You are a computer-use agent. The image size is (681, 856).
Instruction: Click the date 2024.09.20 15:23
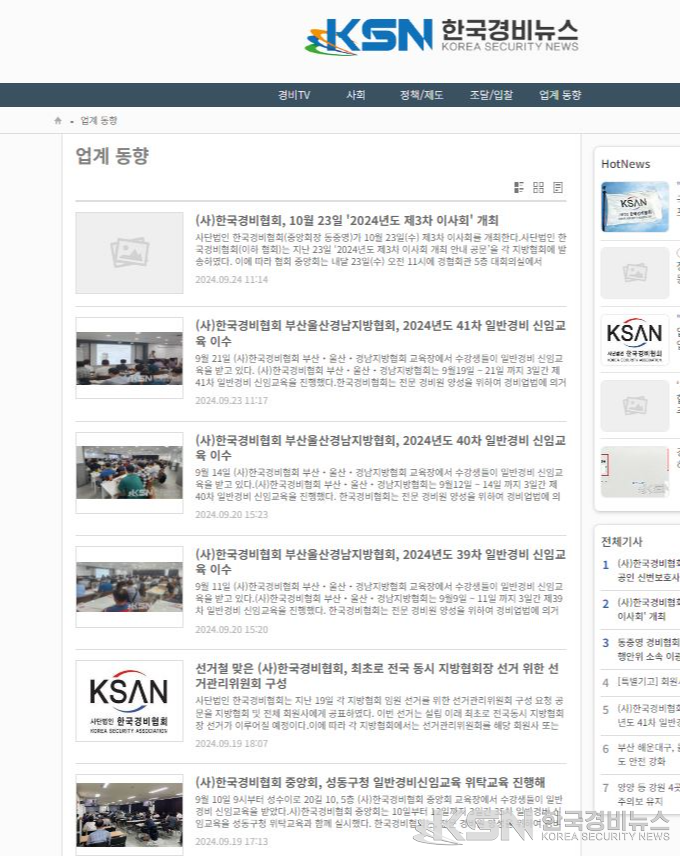(x=232, y=514)
